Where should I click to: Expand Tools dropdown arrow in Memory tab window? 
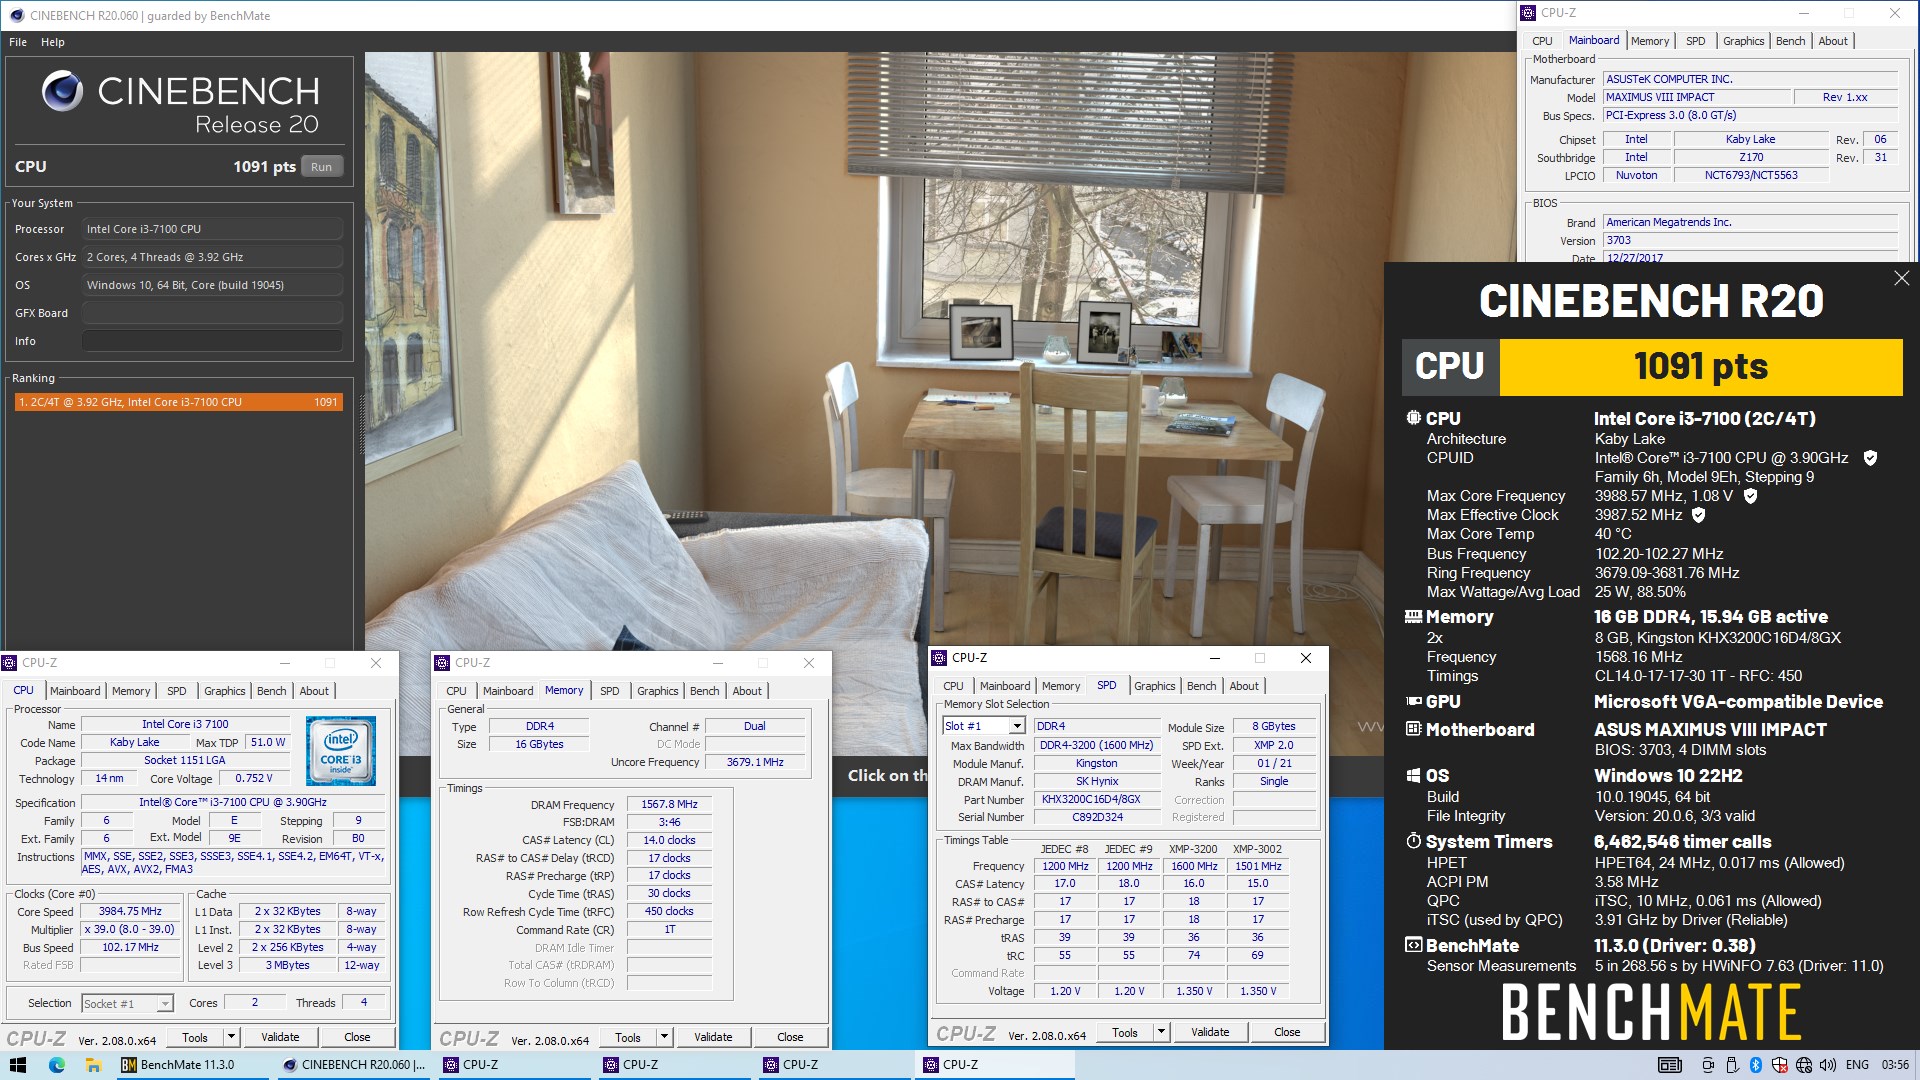664,1037
